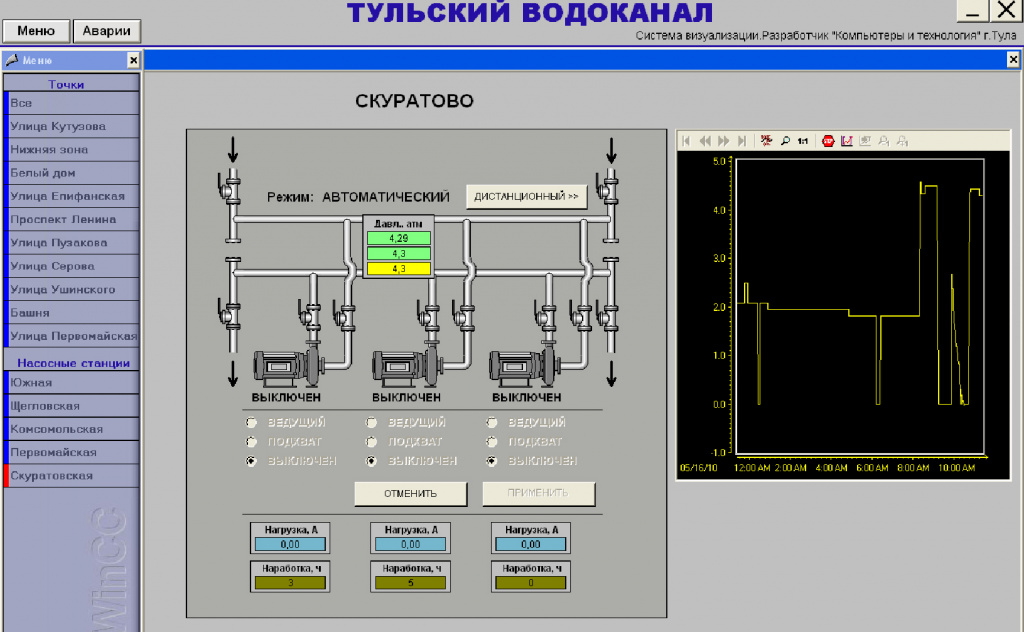Click yellow pressure value field 4,3

point(398,268)
